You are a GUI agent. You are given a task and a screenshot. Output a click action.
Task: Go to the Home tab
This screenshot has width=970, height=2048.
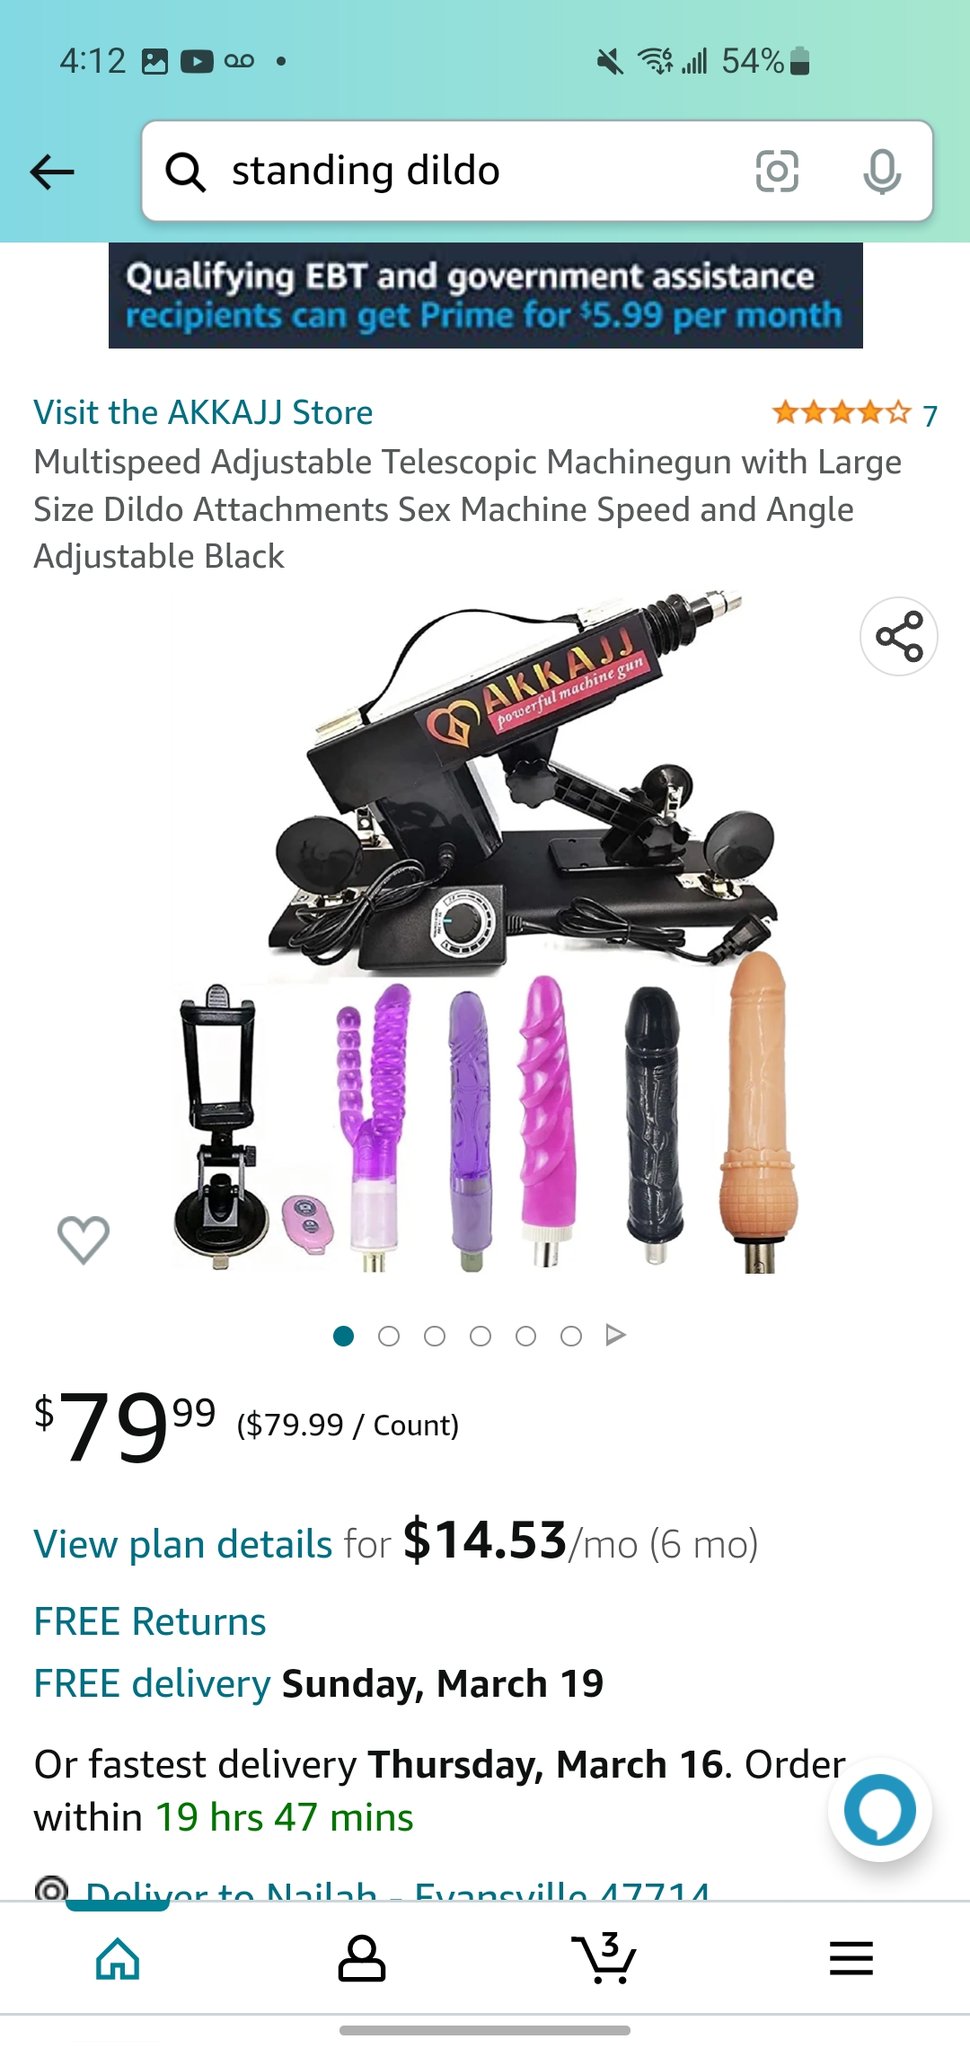click(x=118, y=1958)
